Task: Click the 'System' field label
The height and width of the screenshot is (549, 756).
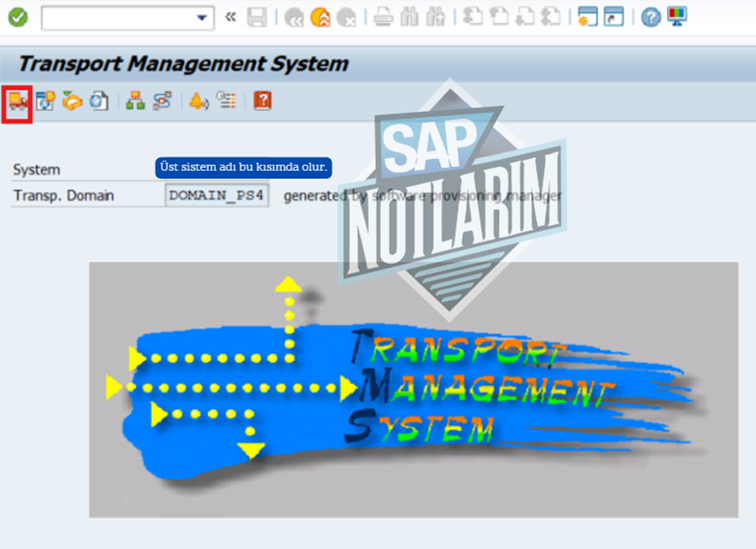Action: pos(37,170)
